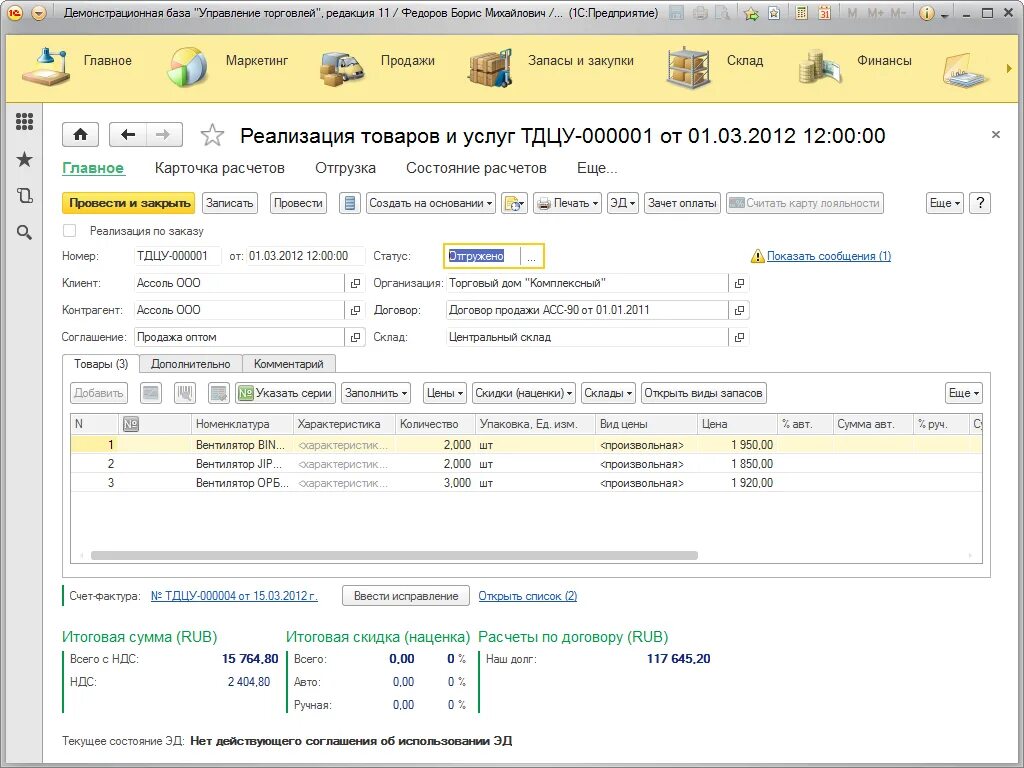
Task: Open the Финансы coins section icon
Action: point(819,67)
